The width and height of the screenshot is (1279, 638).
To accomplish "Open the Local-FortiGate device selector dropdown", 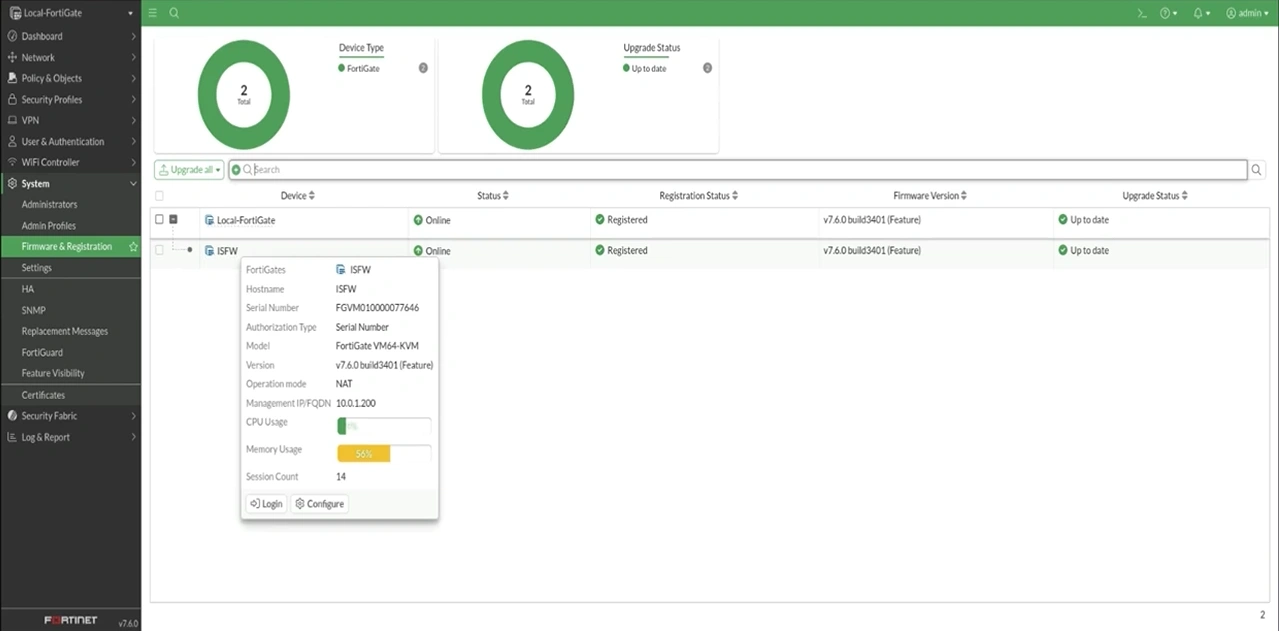I will click(x=70, y=13).
